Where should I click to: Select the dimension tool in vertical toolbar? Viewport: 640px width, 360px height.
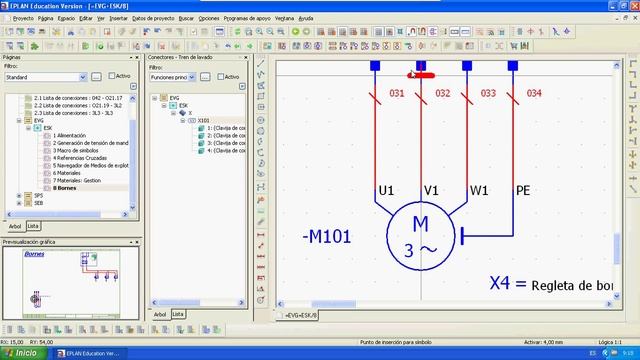[x=261, y=235]
